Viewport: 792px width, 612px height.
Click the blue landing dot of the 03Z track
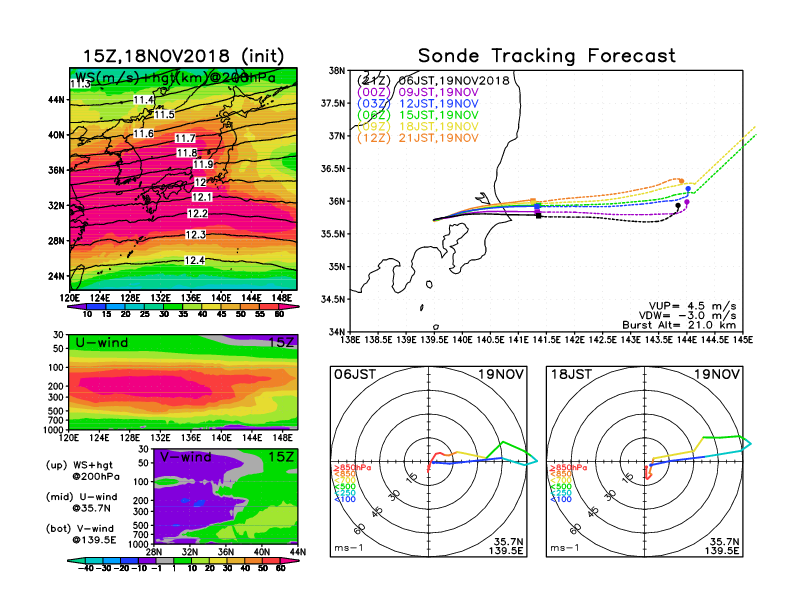688,189
